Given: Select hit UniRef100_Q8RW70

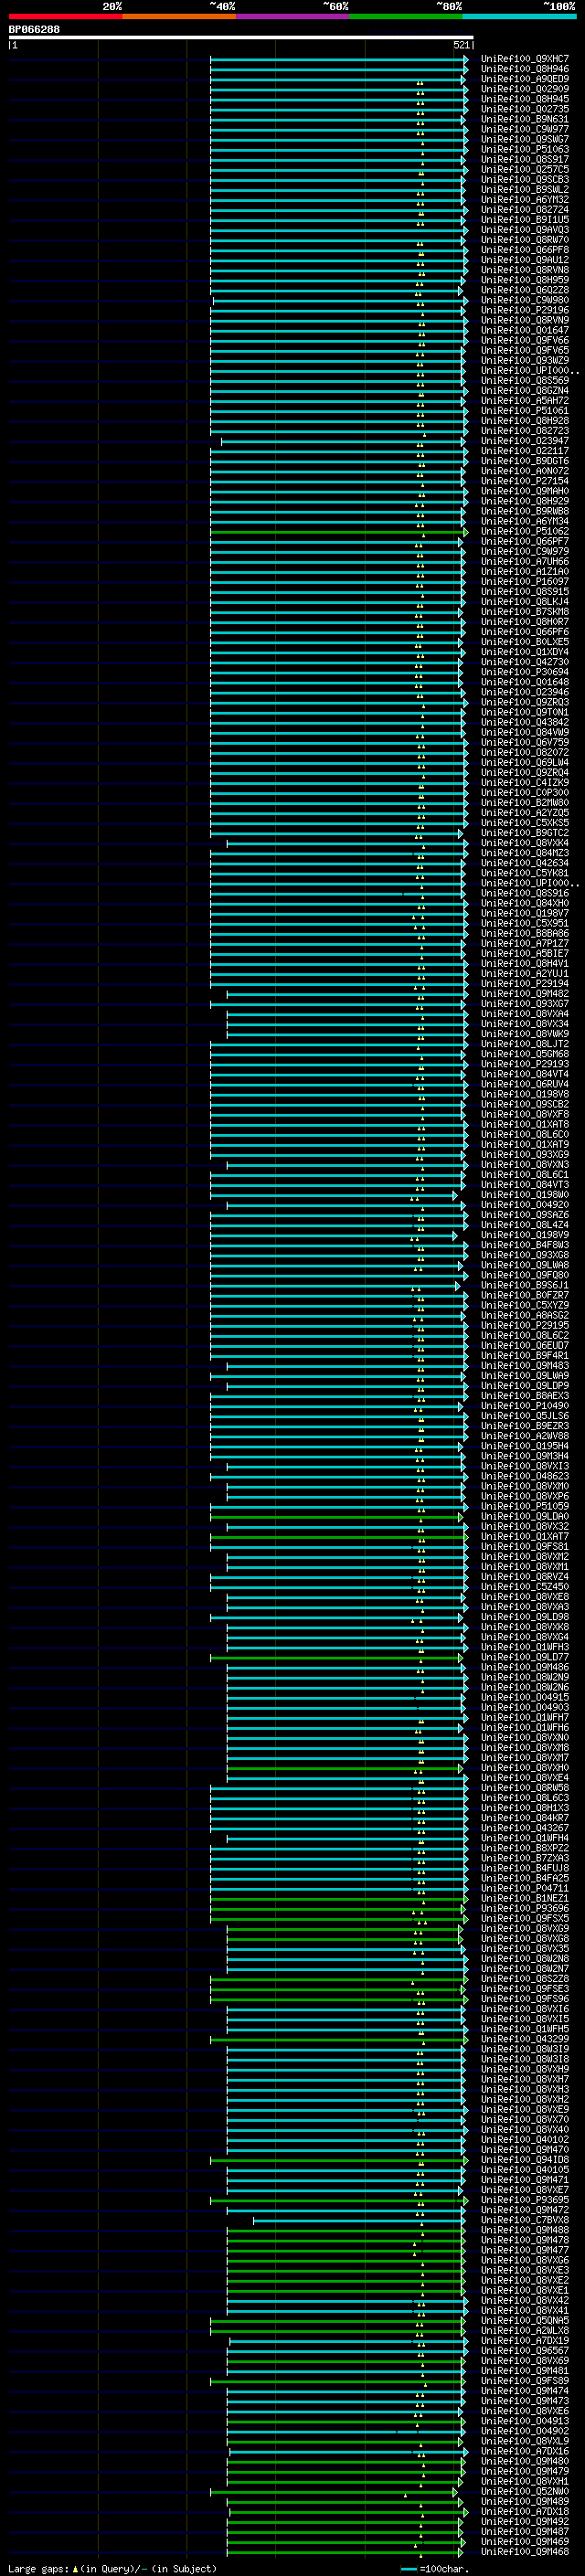Looking at the screenshot, I should coord(525,239).
